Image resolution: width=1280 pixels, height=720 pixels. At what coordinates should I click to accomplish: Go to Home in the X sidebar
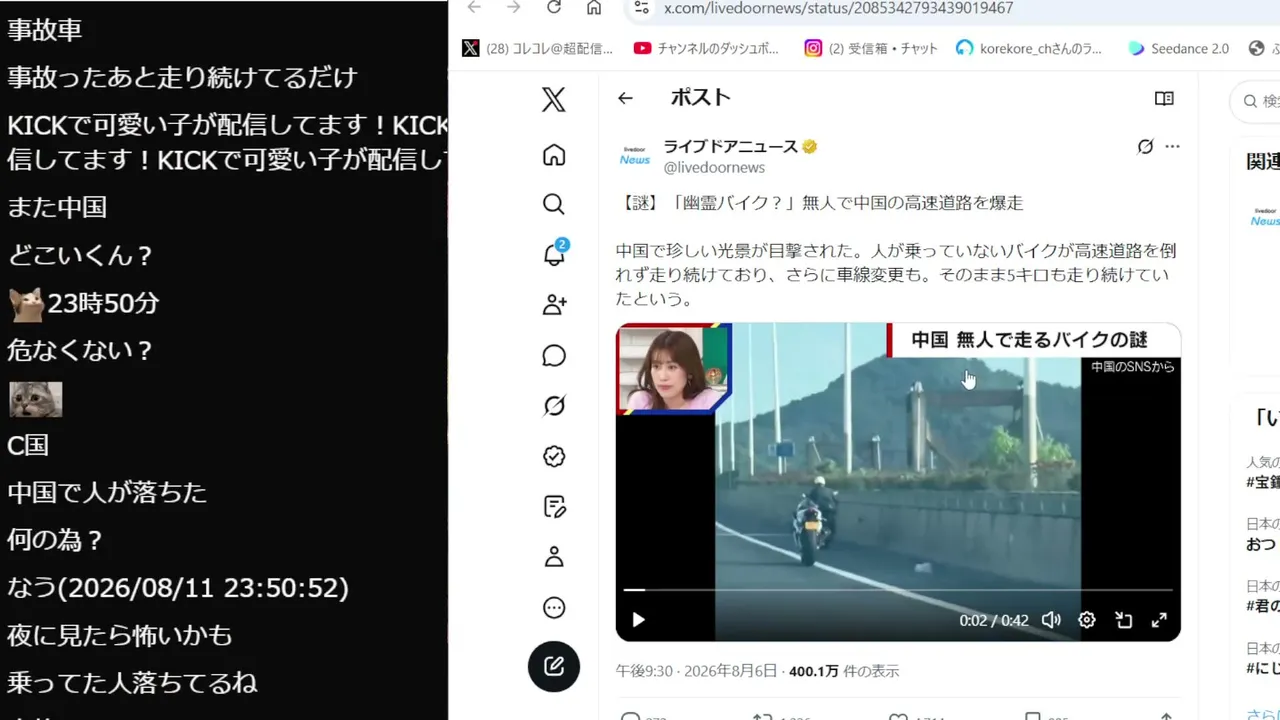554,155
